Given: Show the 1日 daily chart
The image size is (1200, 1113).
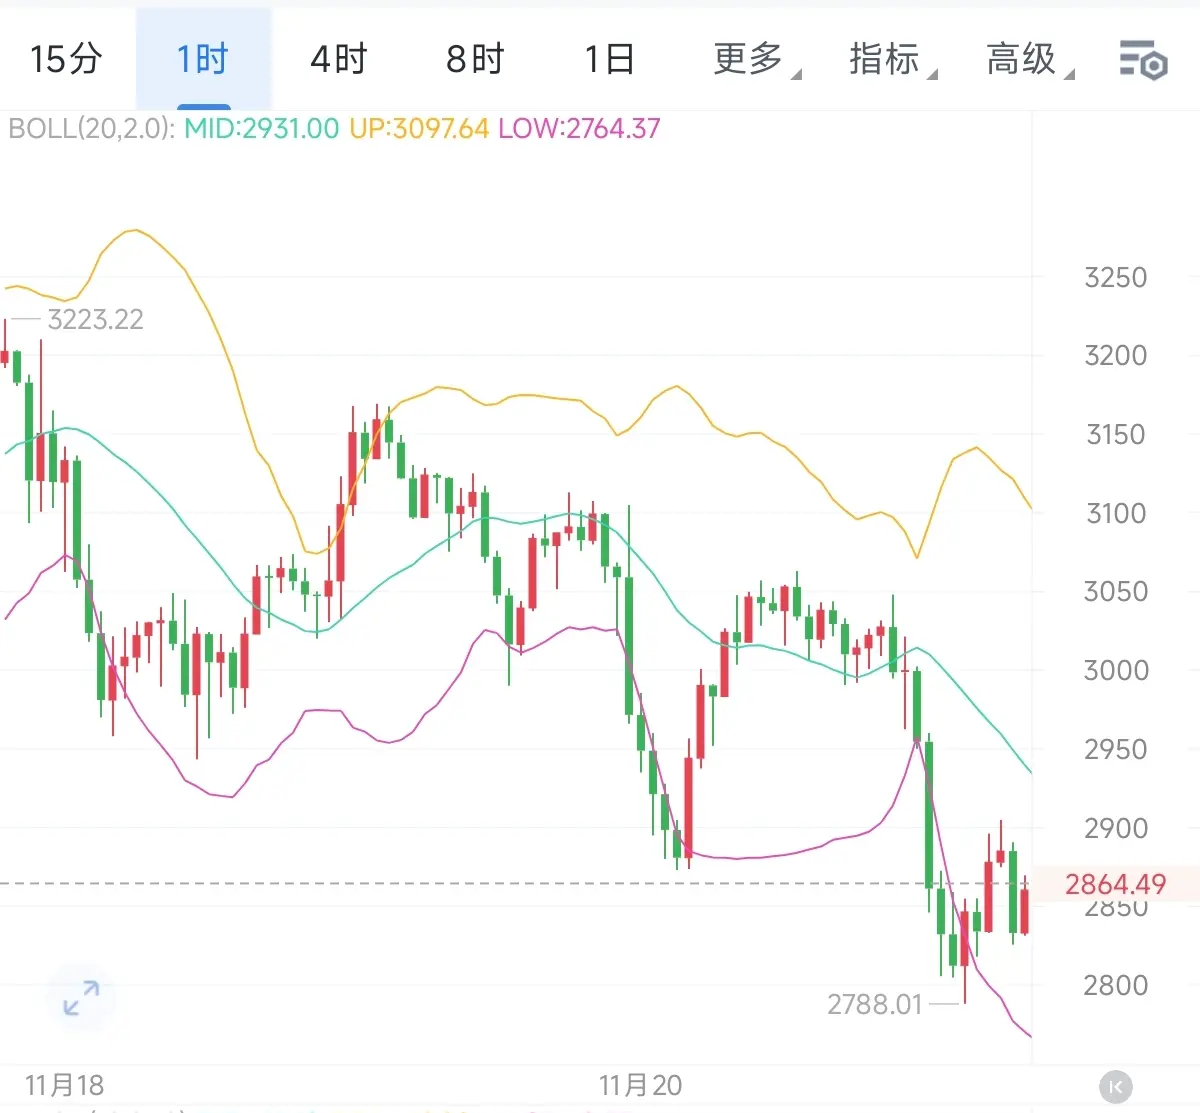Looking at the screenshot, I should pyautogui.click(x=610, y=60).
